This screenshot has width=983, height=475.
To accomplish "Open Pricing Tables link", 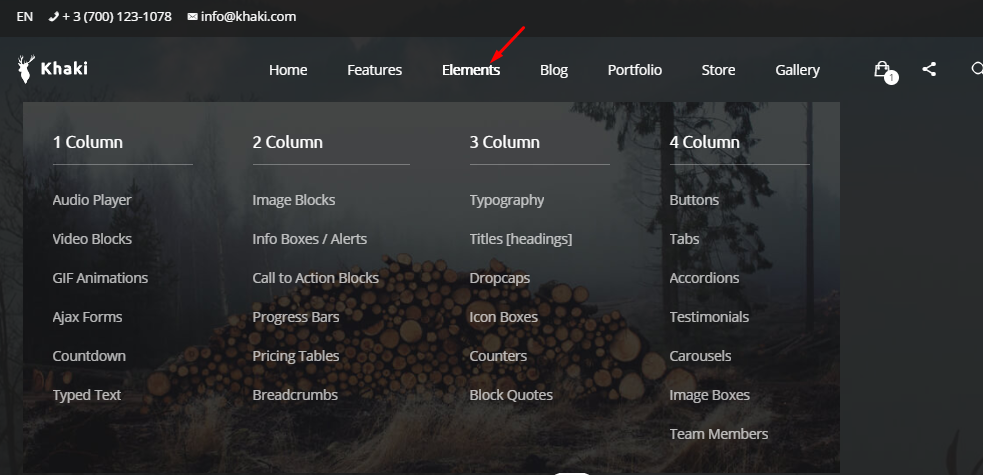I will (x=296, y=356).
